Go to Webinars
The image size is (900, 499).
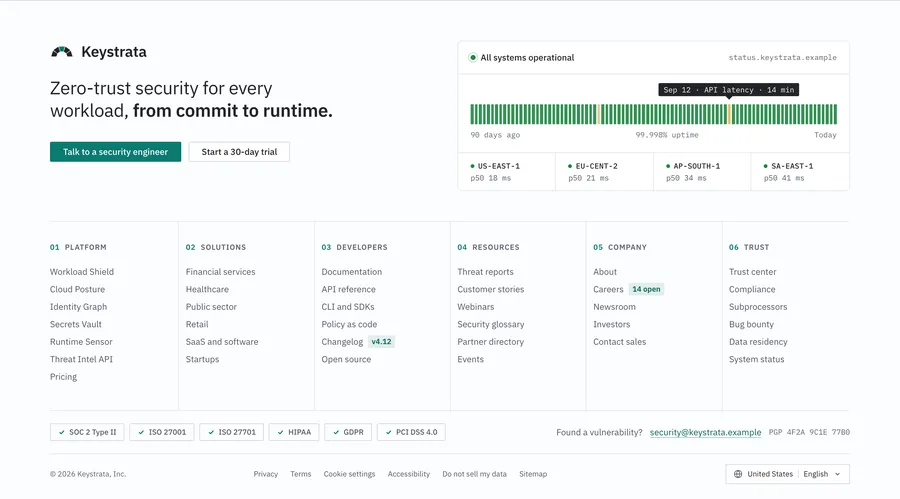[476, 307]
